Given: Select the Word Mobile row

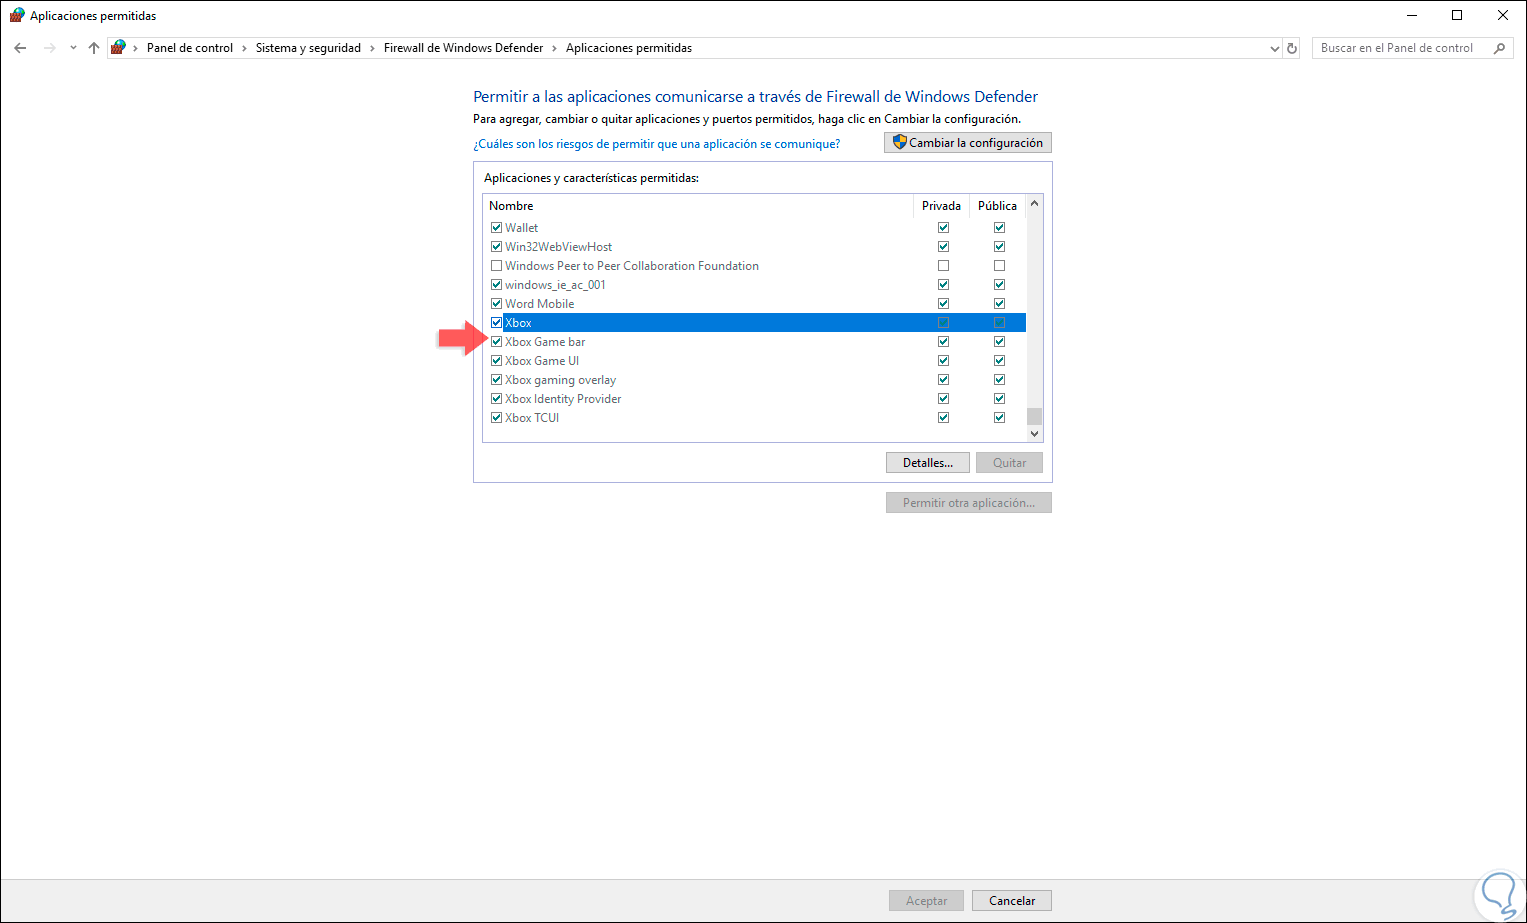Looking at the screenshot, I should [755, 304].
